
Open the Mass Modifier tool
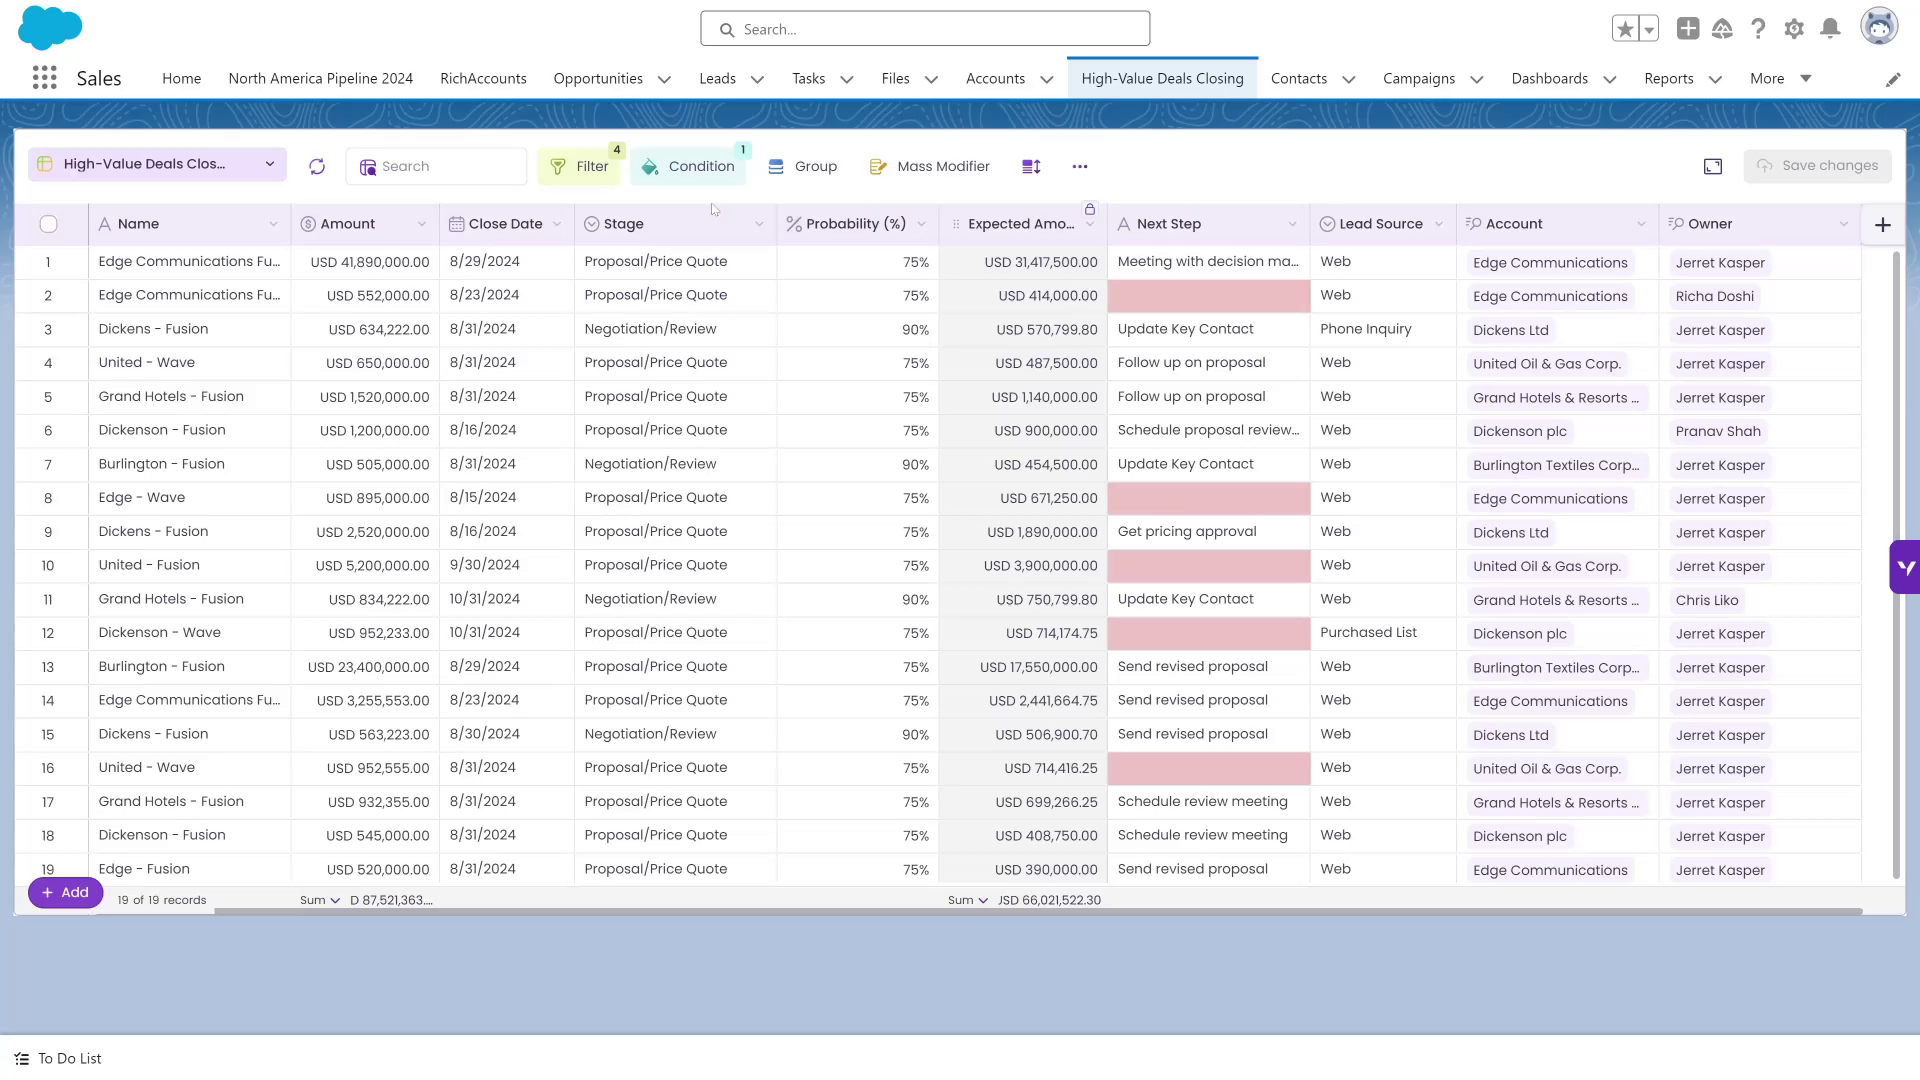tap(930, 166)
